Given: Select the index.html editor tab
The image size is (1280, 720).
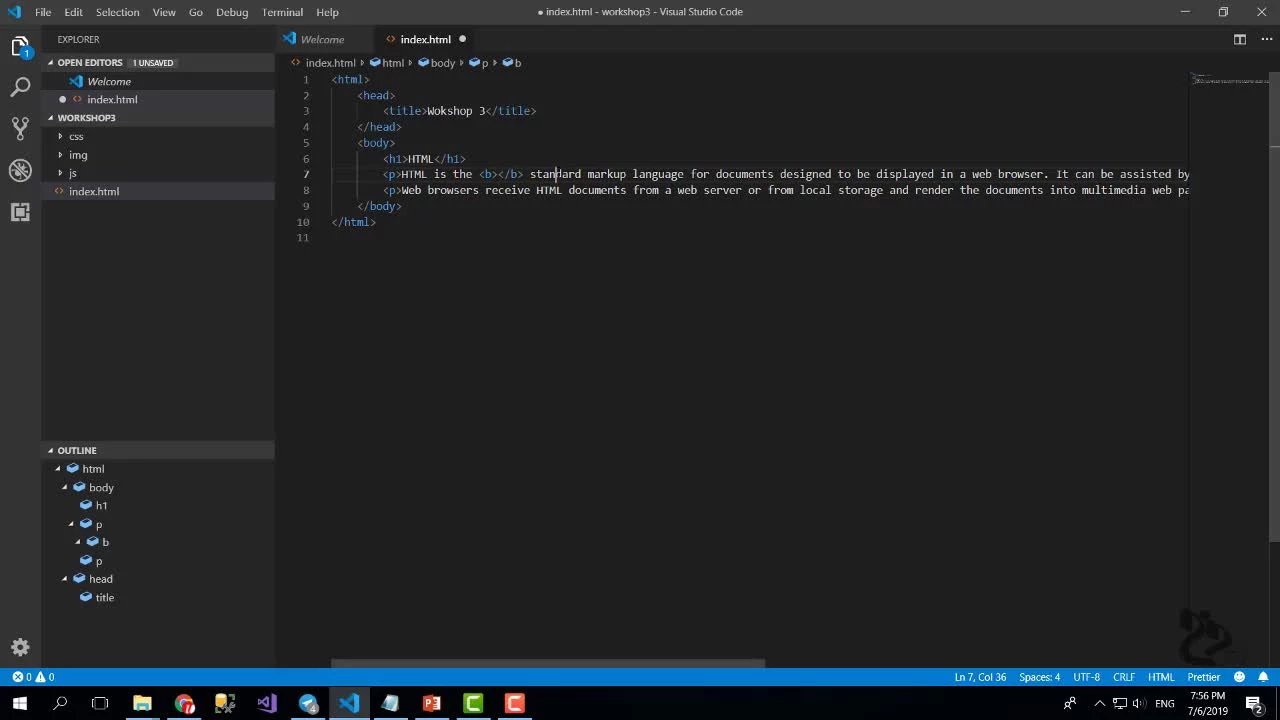Looking at the screenshot, I should click(426, 39).
